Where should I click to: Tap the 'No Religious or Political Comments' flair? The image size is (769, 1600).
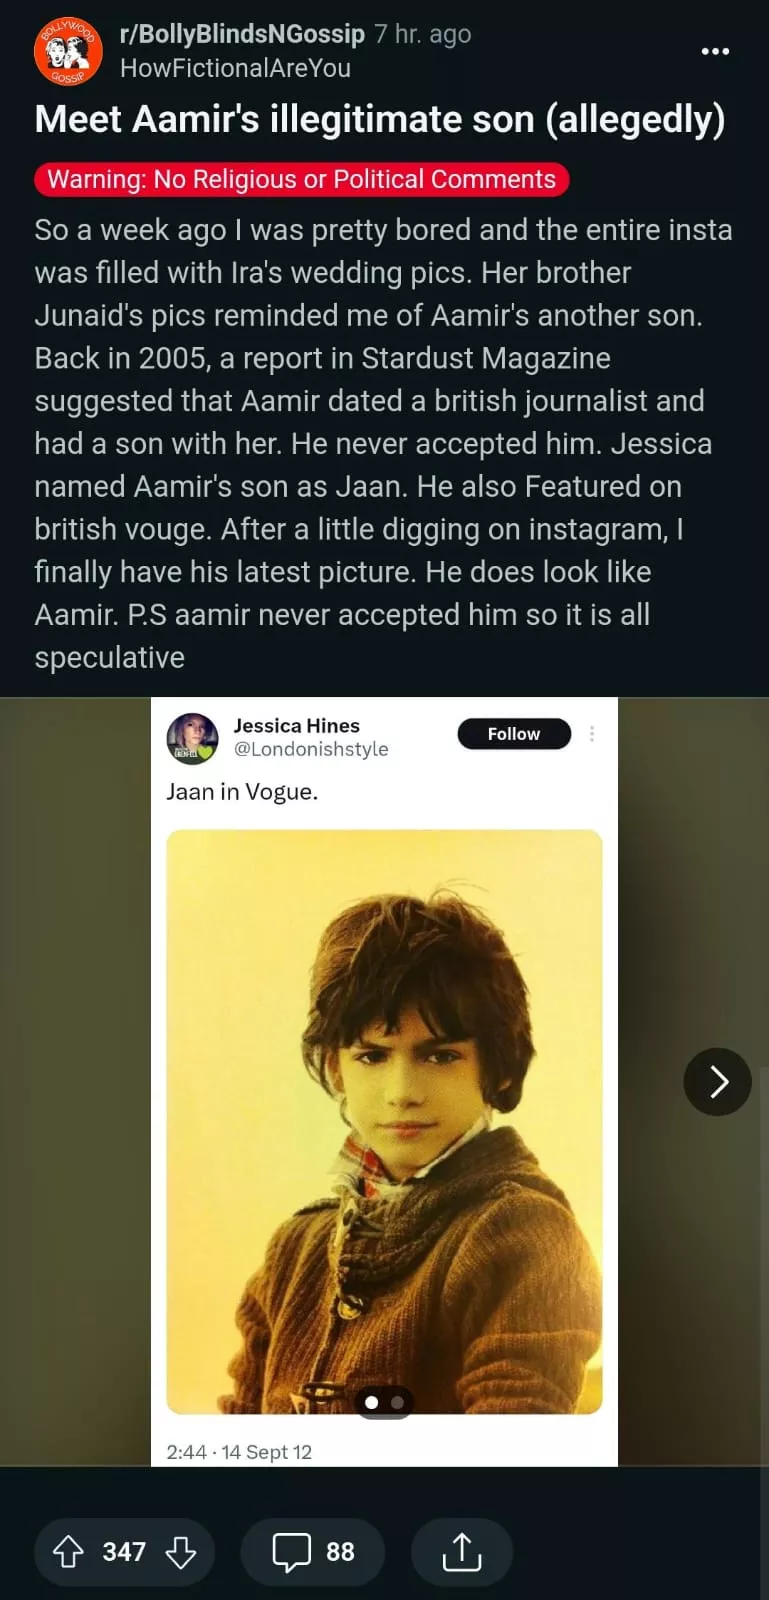click(x=301, y=179)
